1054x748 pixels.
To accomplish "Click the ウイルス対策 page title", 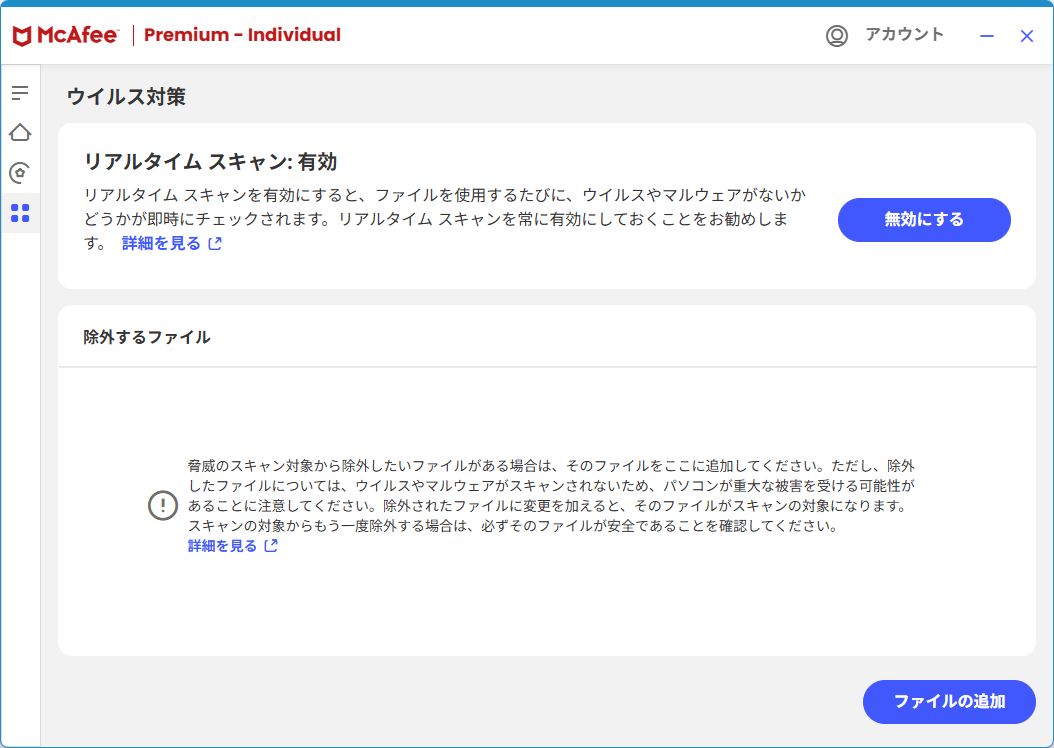I will tap(126, 96).
